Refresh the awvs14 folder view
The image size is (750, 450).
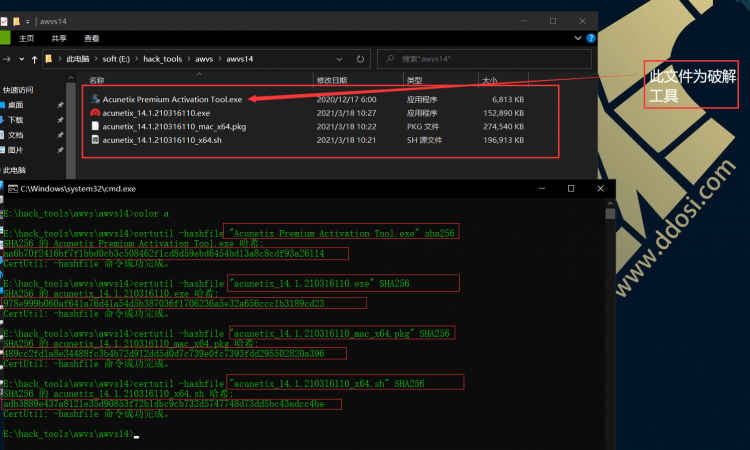point(360,59)
